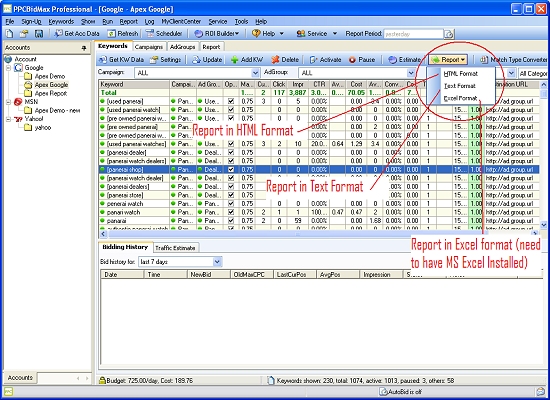Open the AdGroup filter dropdown
550x400 pixels.
click(411, 73)
